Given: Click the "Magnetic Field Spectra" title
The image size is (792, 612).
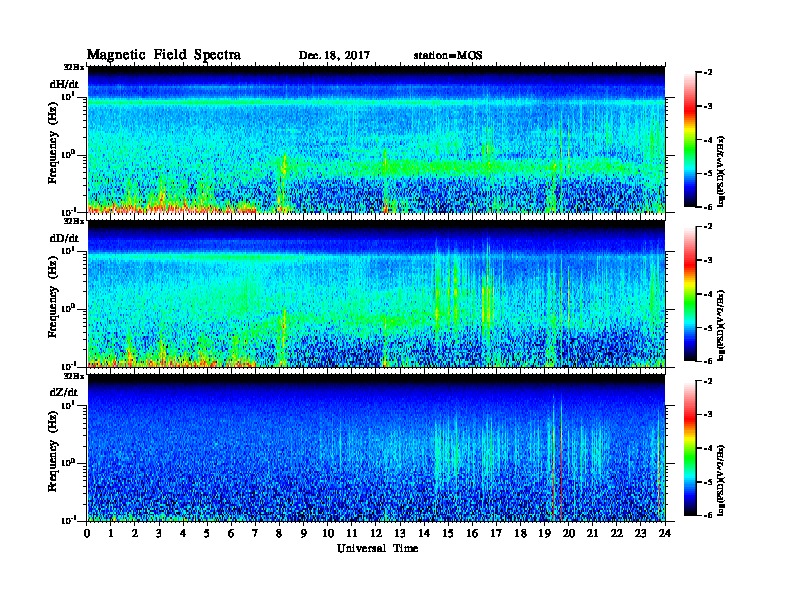Looking at the screenshot, I should (164, 55).
